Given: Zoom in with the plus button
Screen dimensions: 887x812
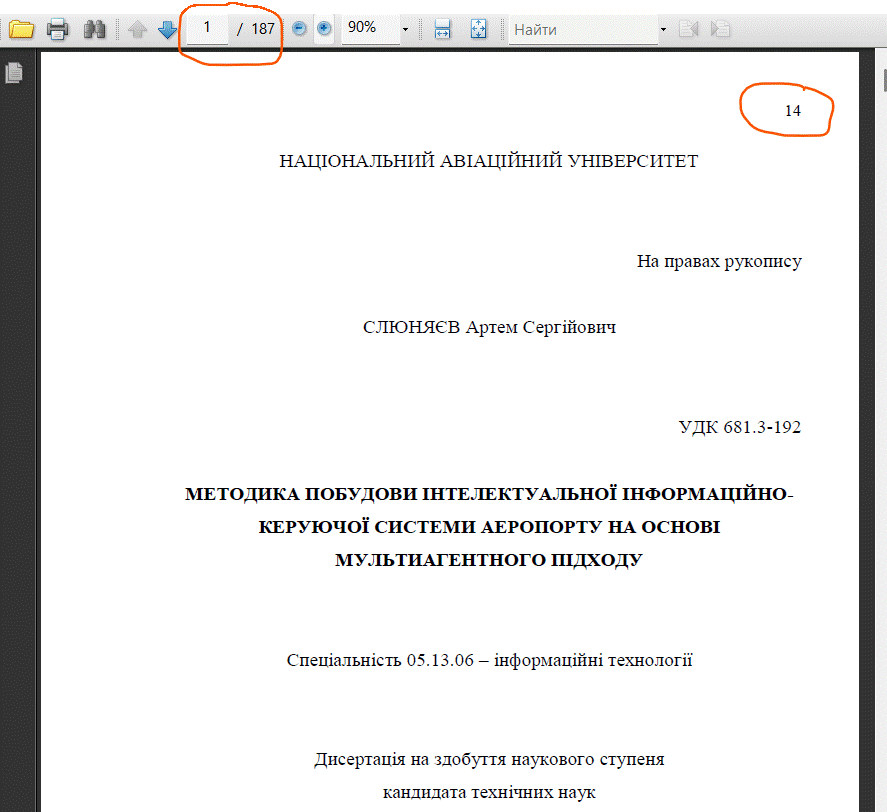Looking at the screenshot, I should click(x=324, y=29).
